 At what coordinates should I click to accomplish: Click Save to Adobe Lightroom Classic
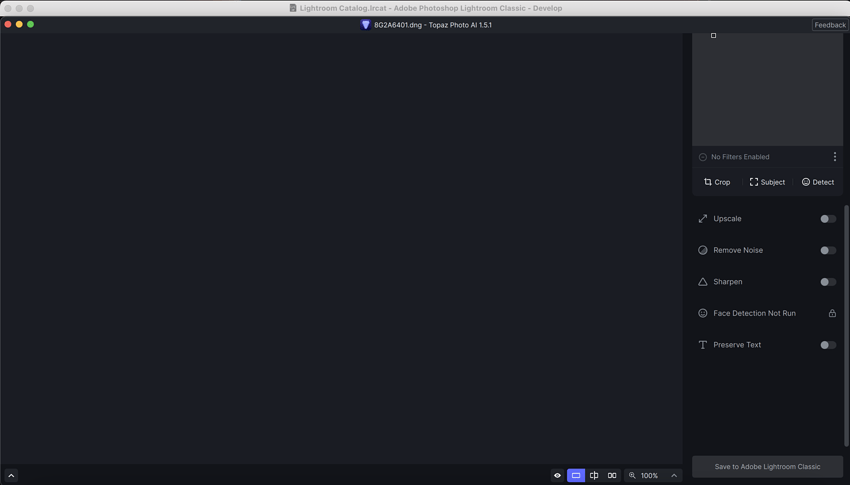tap(767, 467)
